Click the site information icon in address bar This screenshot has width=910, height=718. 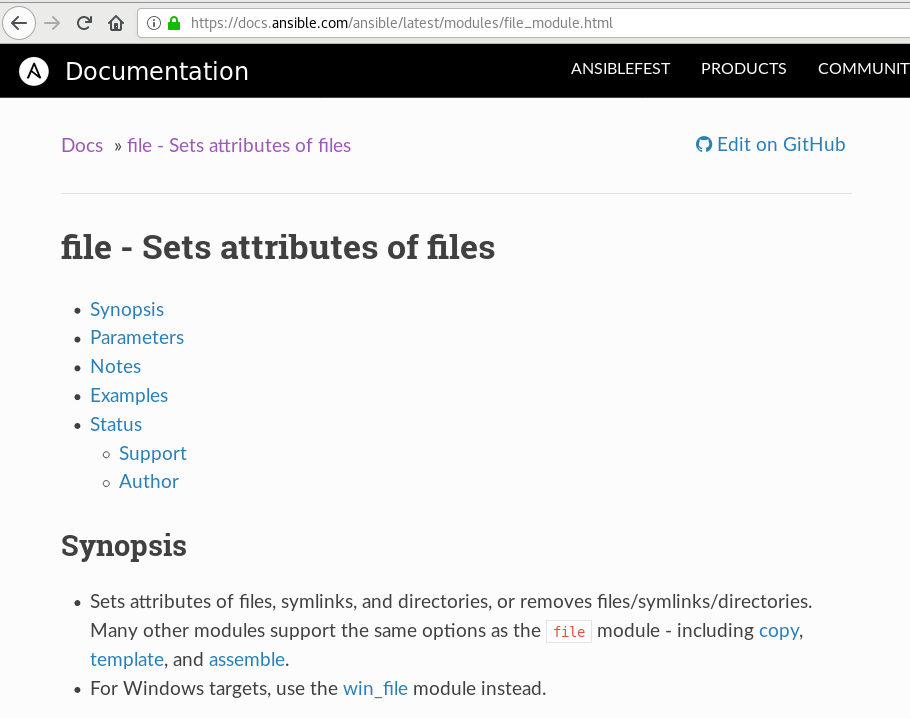(x=153, y=22)
